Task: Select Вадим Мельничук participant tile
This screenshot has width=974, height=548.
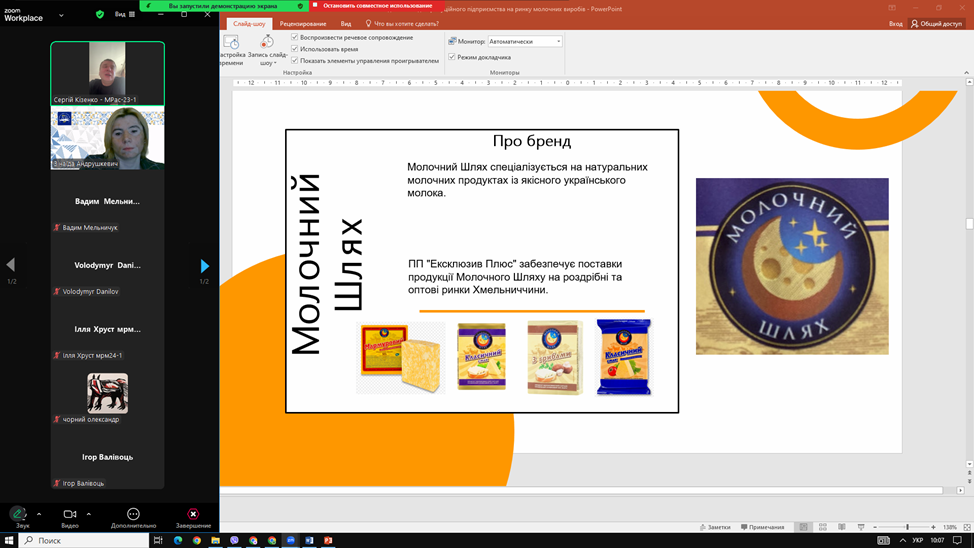Action: coord(107,202)
